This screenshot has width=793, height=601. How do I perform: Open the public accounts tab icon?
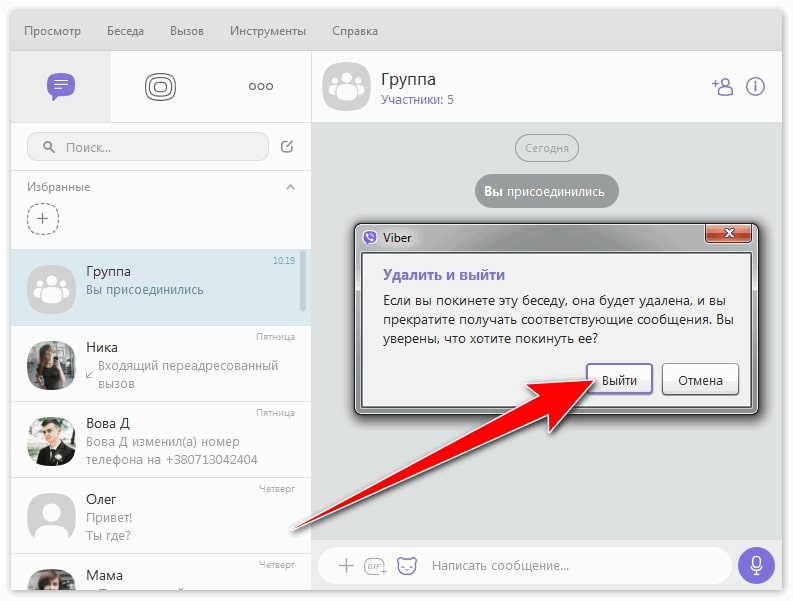pyautogui.click(x=160, y=87)
